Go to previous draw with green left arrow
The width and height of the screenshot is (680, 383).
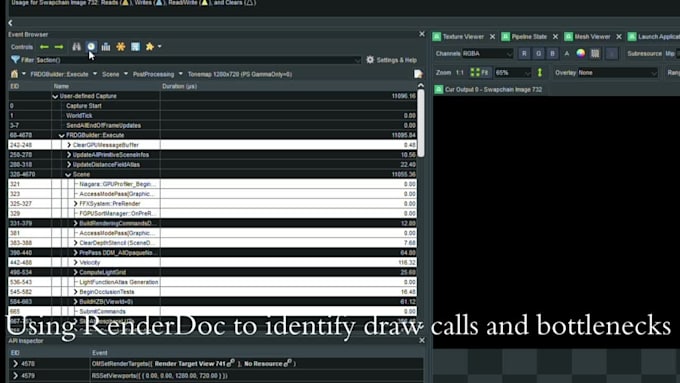[44, 47]
